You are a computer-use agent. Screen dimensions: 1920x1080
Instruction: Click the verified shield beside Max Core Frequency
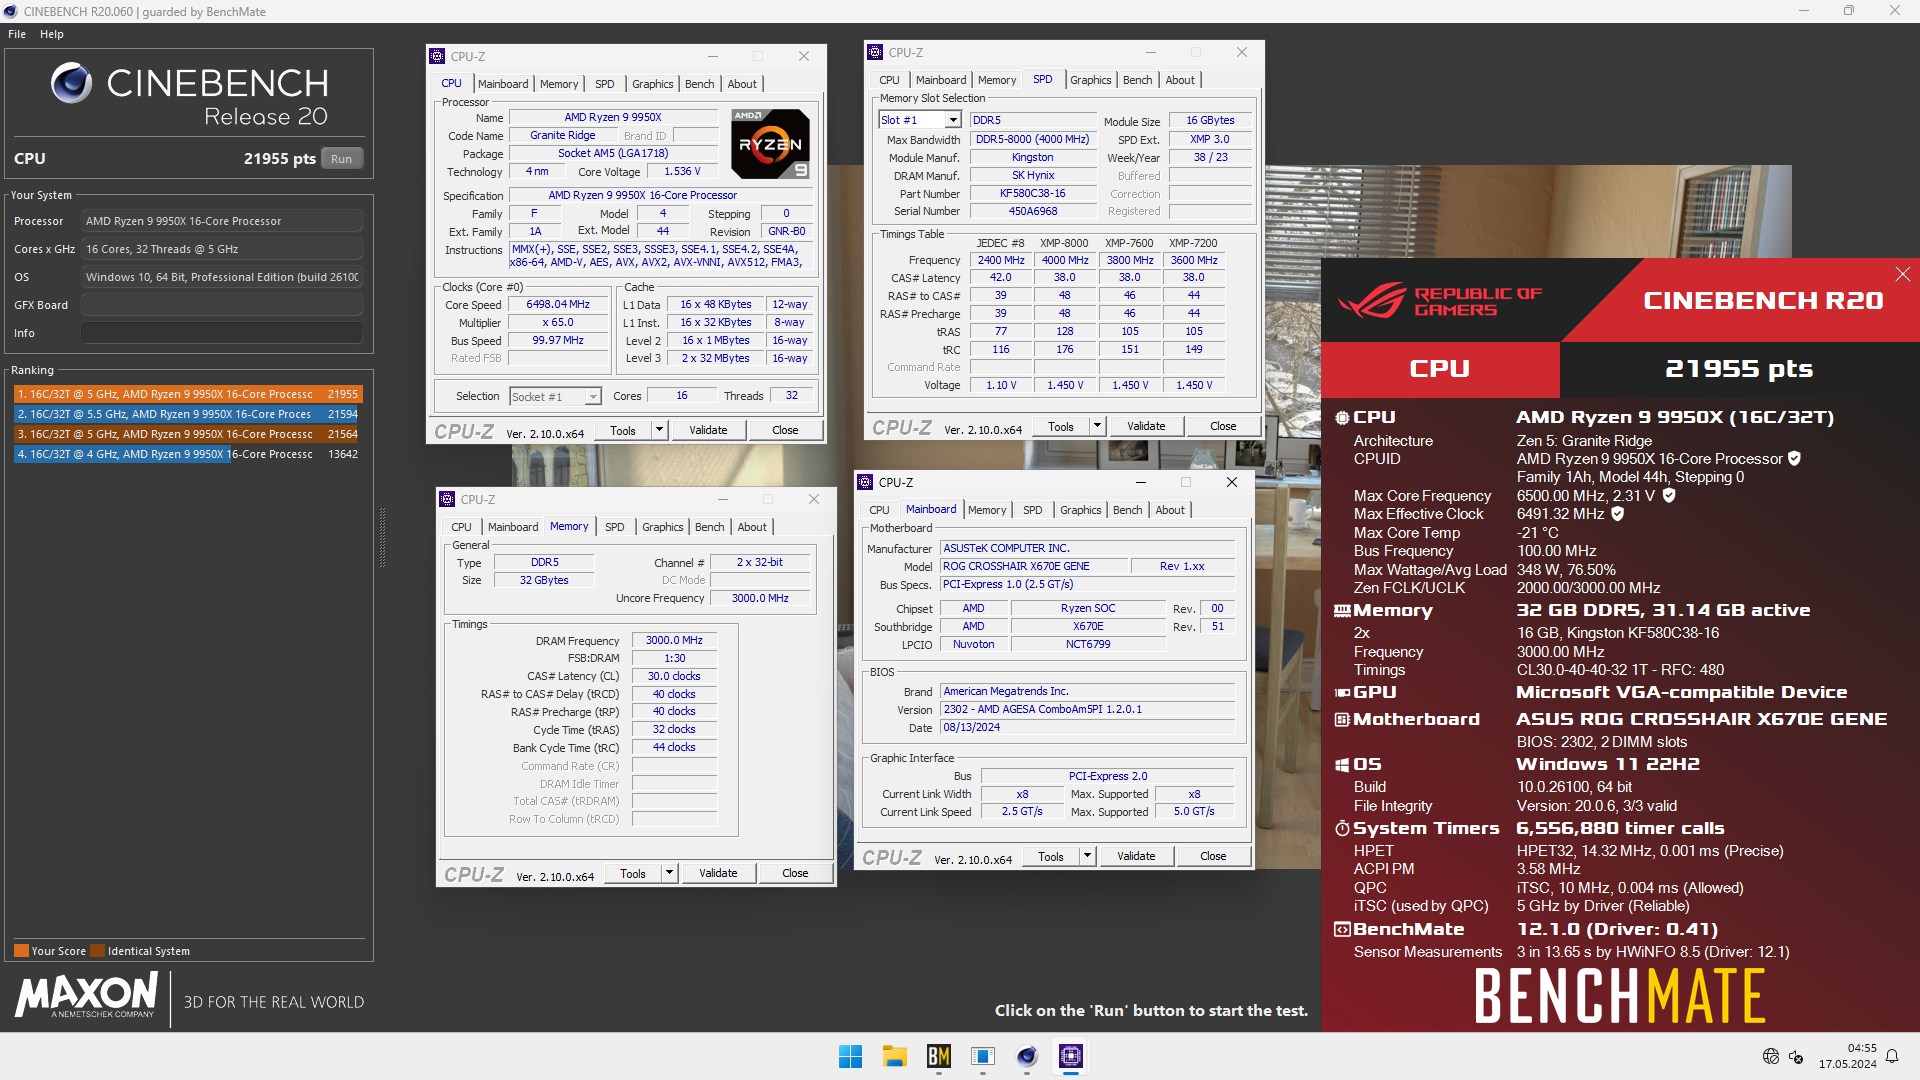[x=1669, y=495]
